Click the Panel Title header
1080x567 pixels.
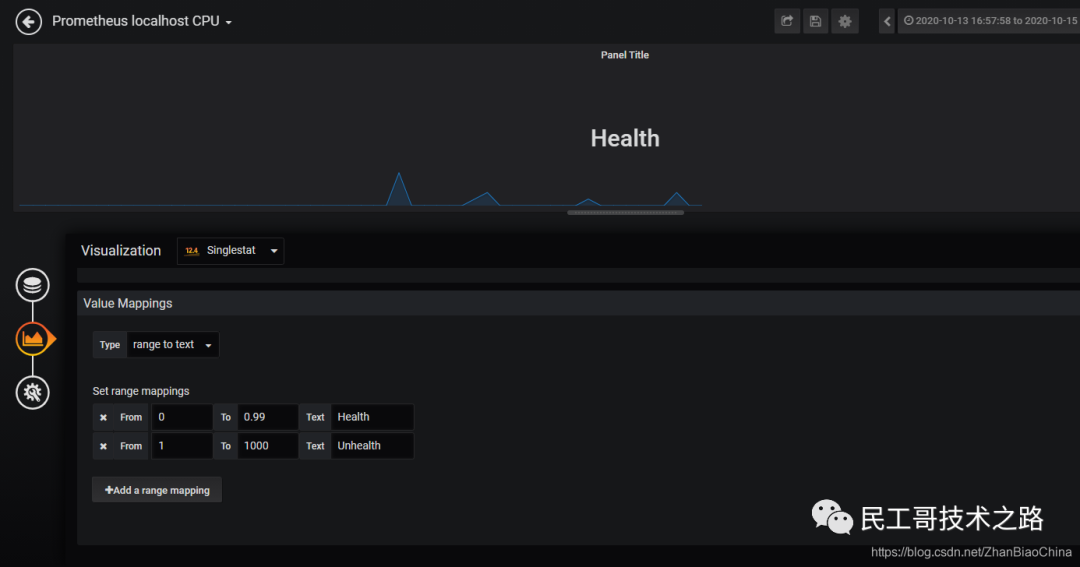625,55
